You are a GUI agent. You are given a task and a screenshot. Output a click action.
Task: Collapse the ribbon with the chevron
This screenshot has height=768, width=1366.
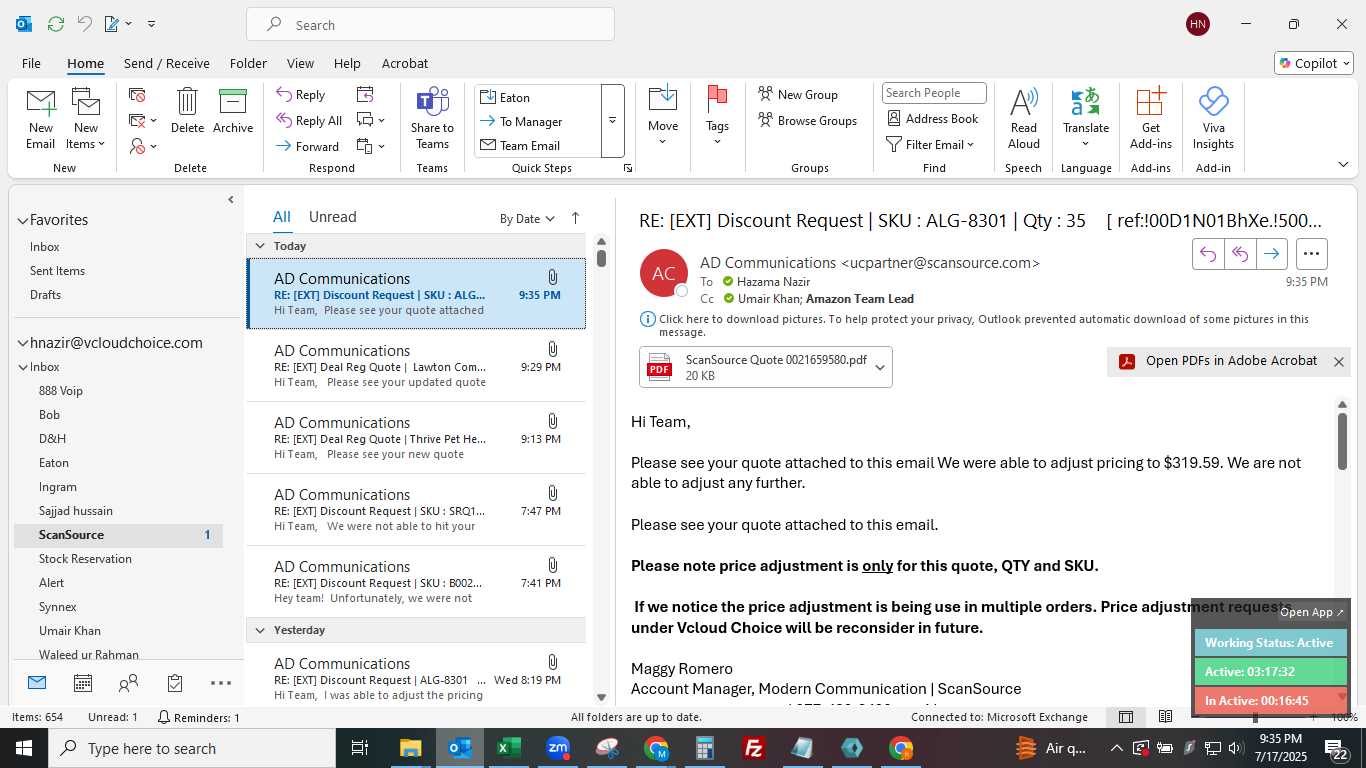click(1343, 165)
